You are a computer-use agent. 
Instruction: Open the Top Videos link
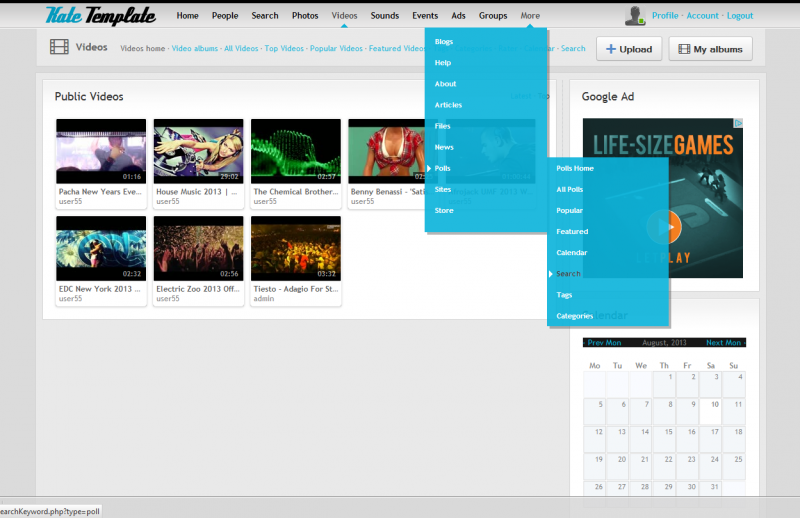click(x=284, y=48)
